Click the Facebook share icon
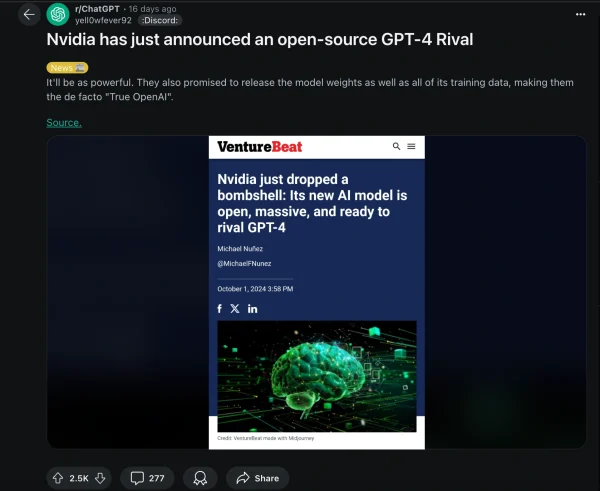This screenshot has height=491, width=600. coord(219,309)
